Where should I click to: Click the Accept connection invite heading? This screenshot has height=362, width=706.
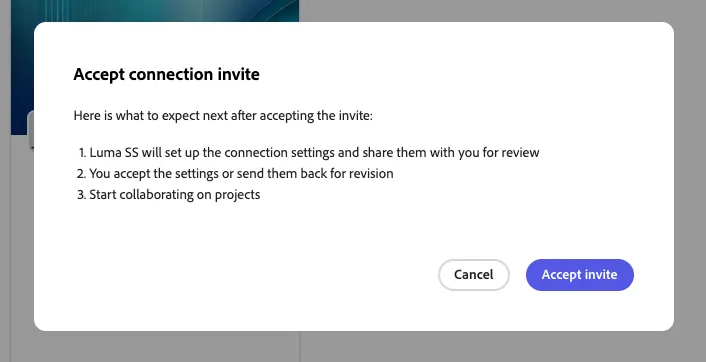click(167, 74)
